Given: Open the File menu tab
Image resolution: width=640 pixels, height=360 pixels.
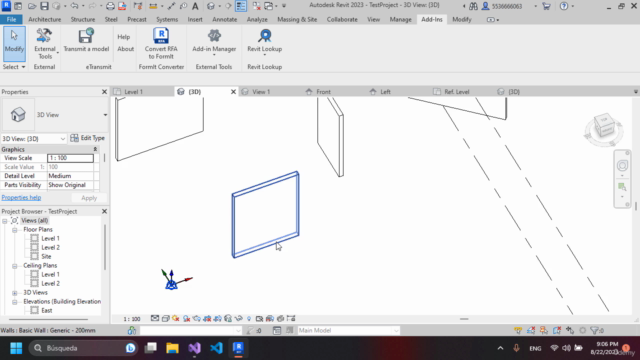Looking at the screenshot, I should click(11, 19).
